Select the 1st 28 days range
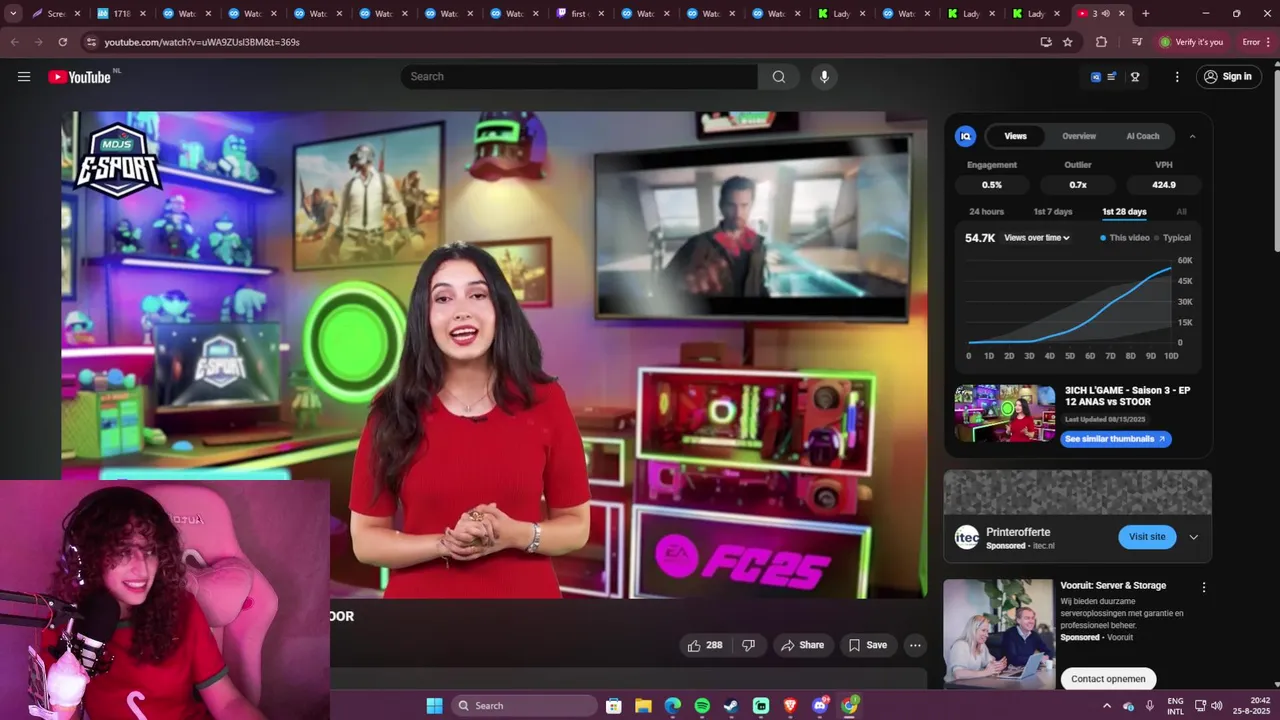Image resolution: width=1280 pixels, height=720 pixels. [1124, 212]
